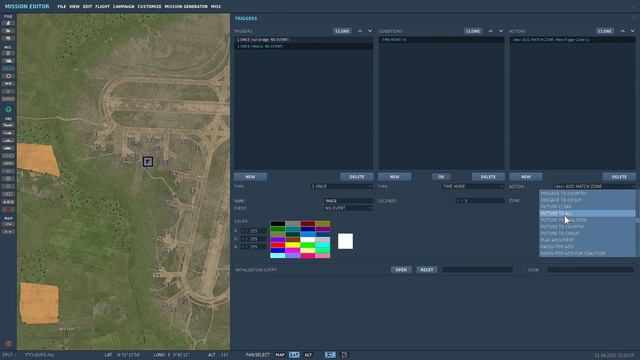Add NEW action
The image size is (640, 360).
tap(526, 177)
